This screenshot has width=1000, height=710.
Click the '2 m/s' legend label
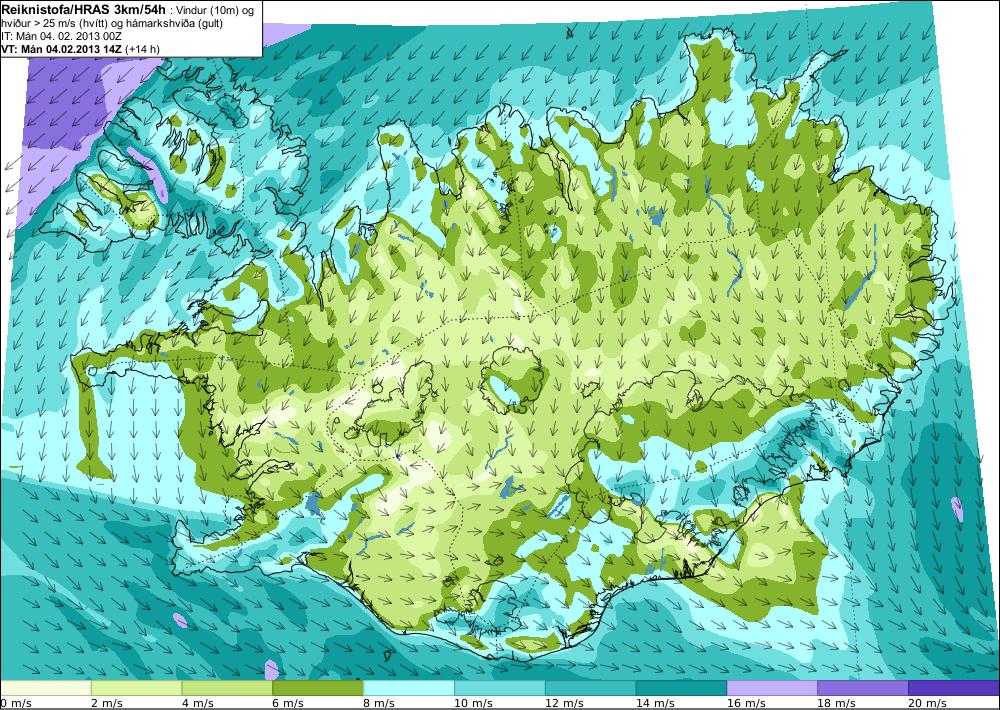(x=107, y=703)
